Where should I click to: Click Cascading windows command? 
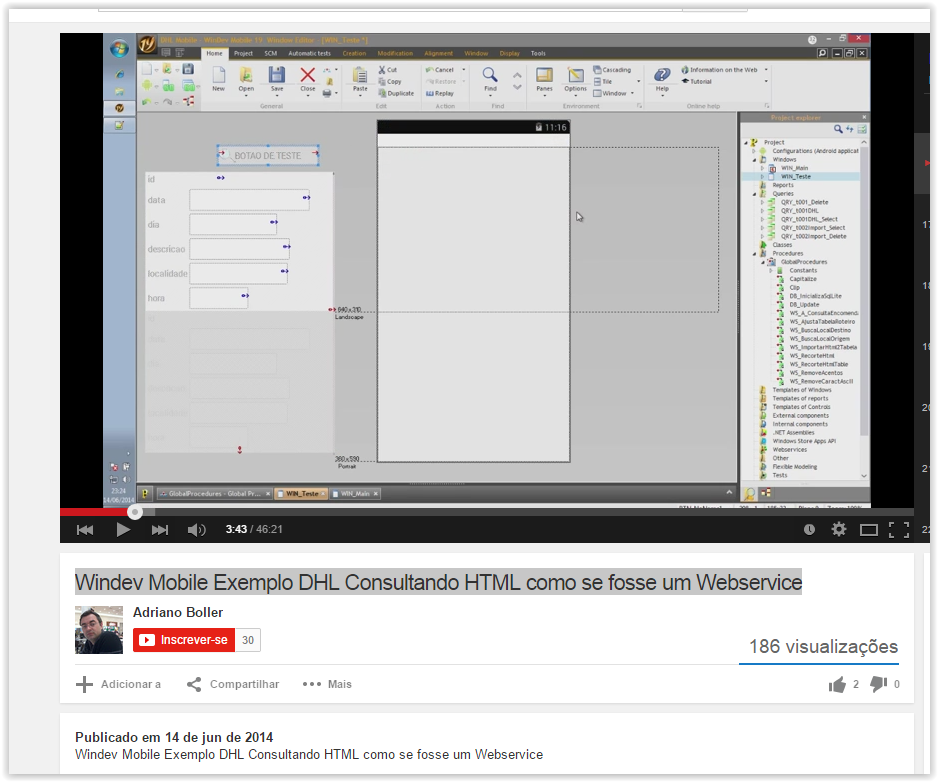(612, 70)
